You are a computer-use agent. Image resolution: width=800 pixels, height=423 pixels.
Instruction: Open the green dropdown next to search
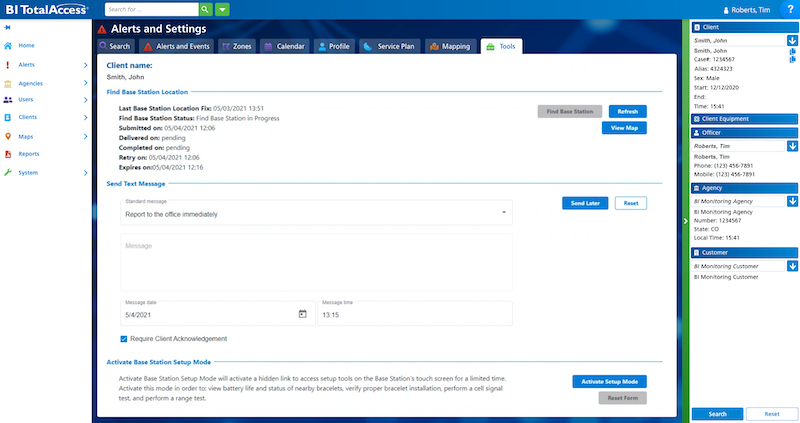pos(222,9)
